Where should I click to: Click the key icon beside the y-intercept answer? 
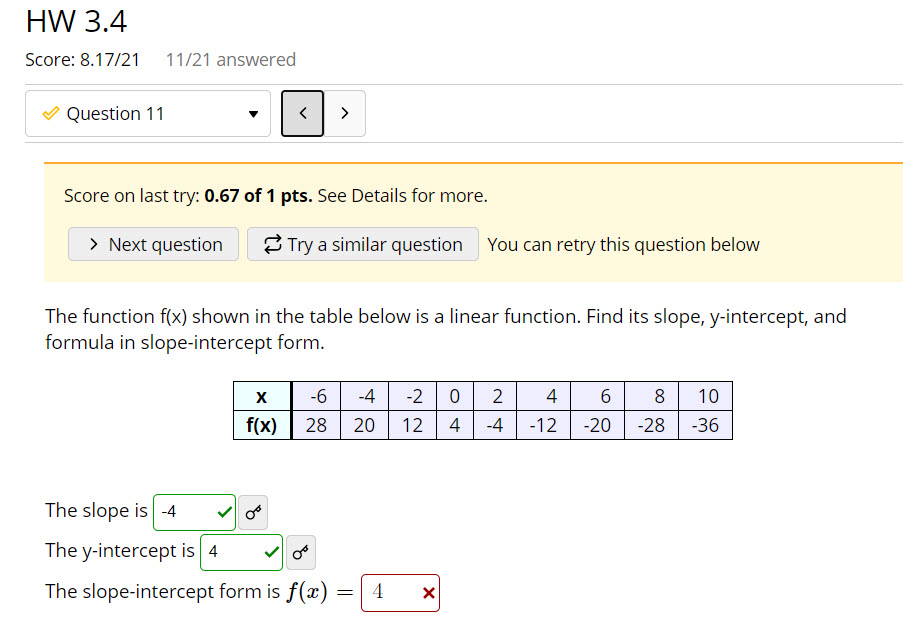click(x=300, y=551)
